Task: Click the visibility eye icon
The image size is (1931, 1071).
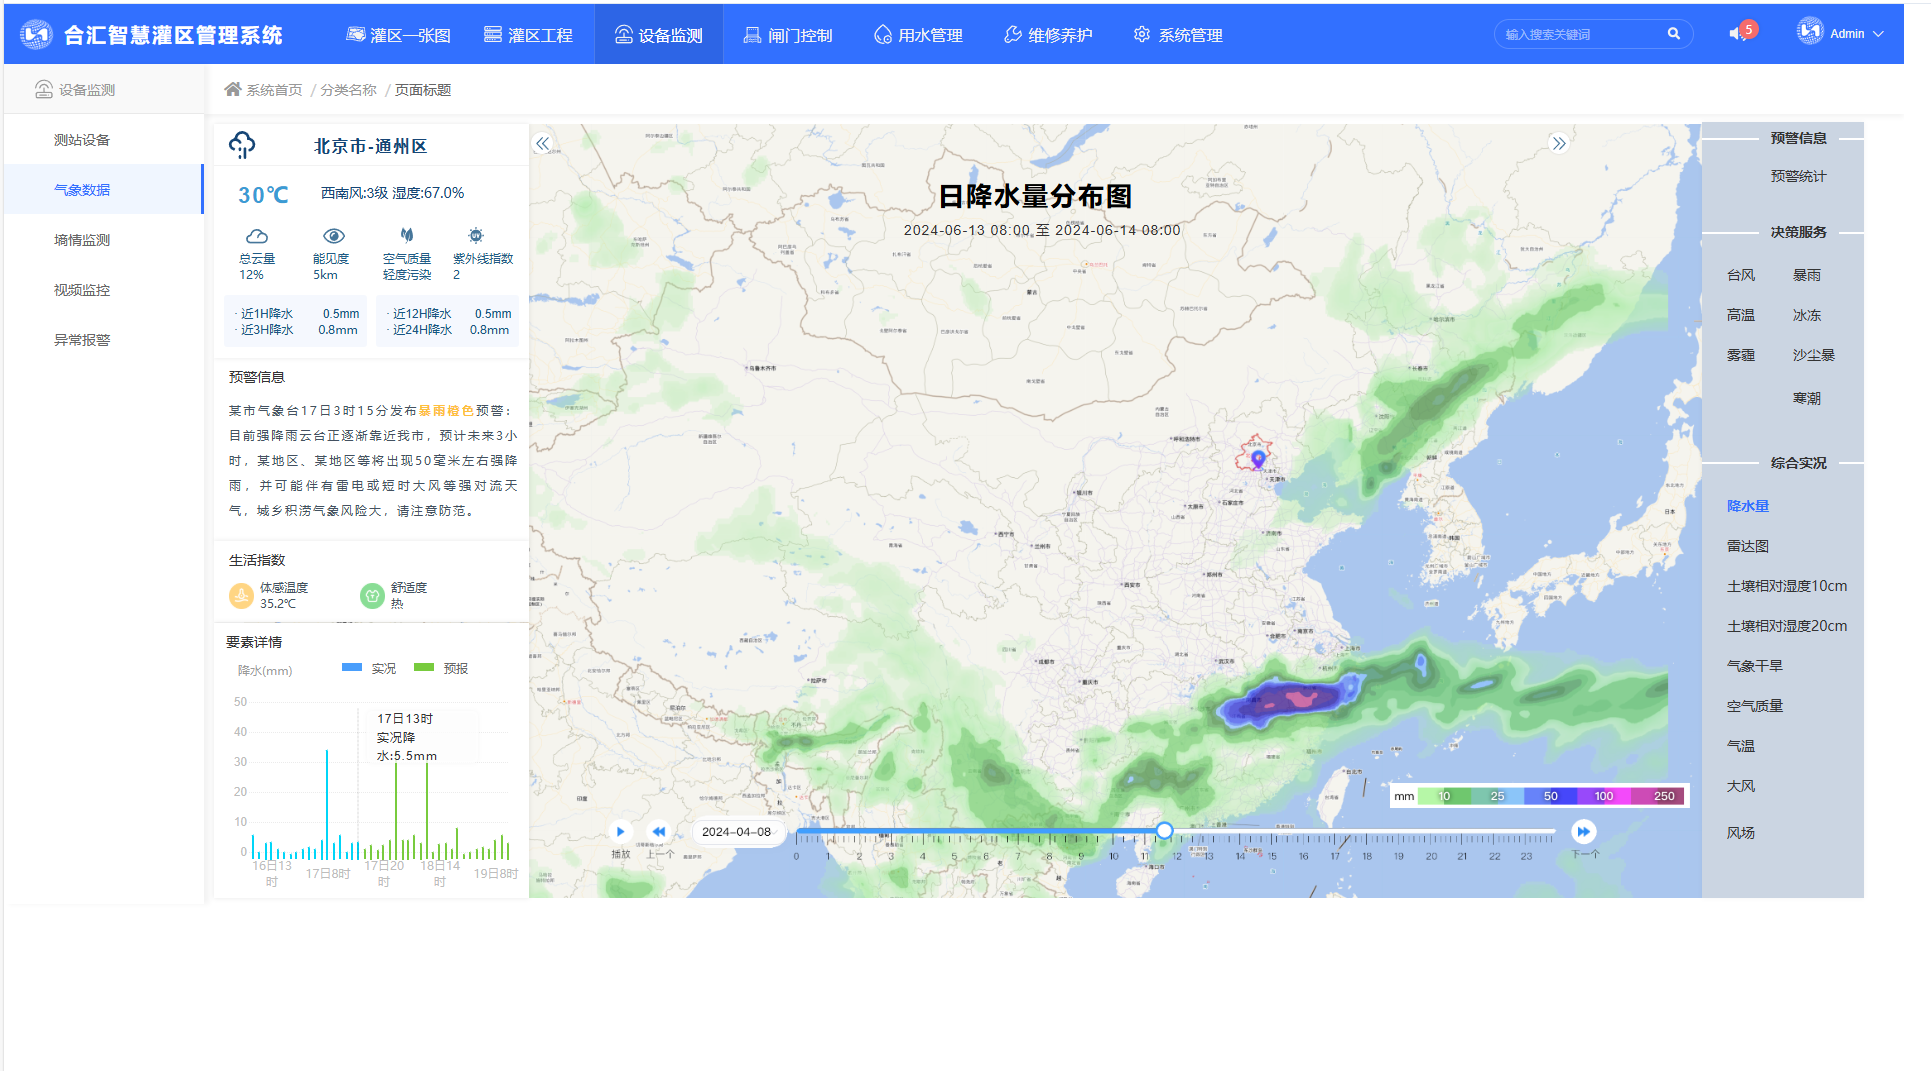Action: click(334, 236)
